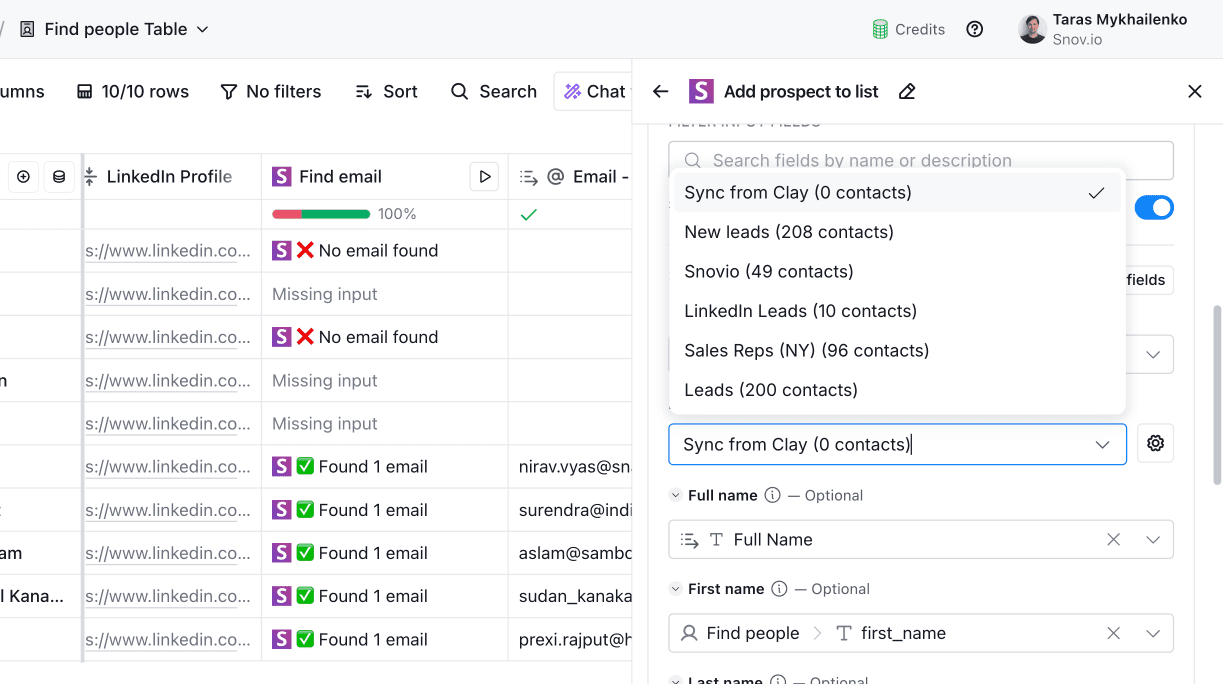Select New leads (208 contacts) option

(789, 232)
